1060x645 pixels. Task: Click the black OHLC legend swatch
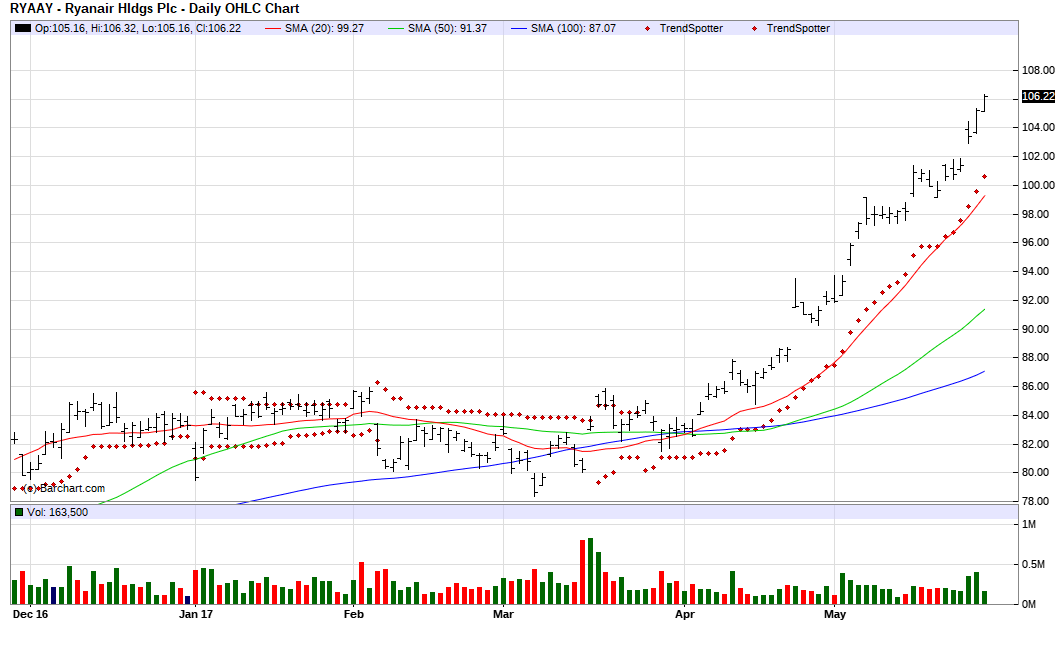click(23, 28)
